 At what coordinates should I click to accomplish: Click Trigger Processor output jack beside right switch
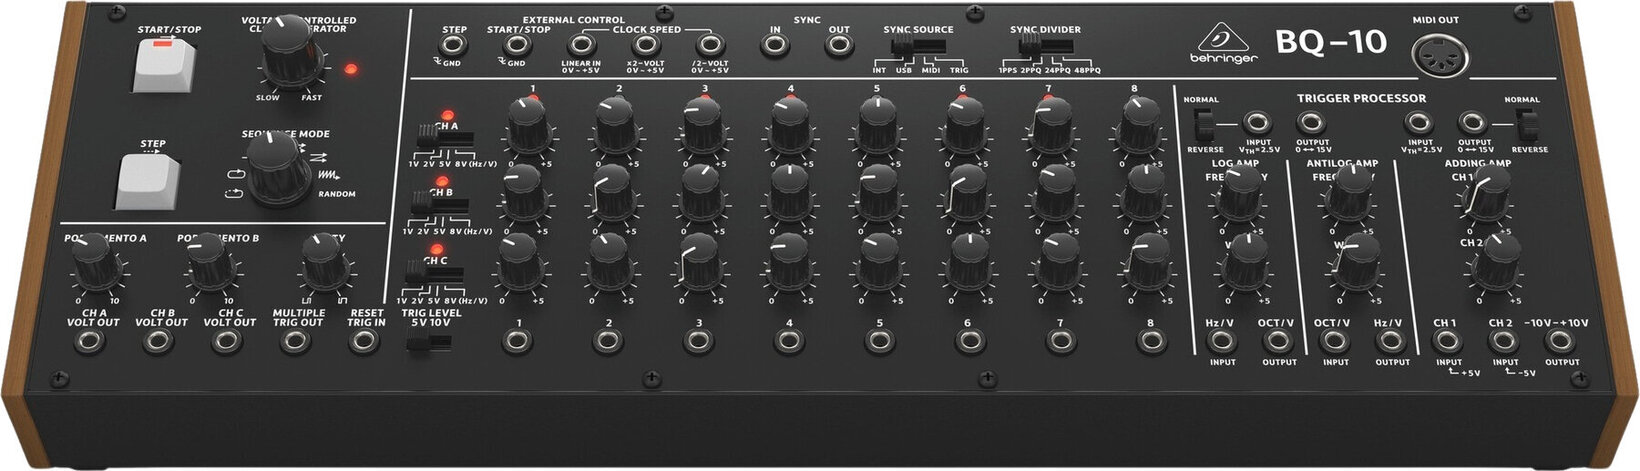(1471, 124)
